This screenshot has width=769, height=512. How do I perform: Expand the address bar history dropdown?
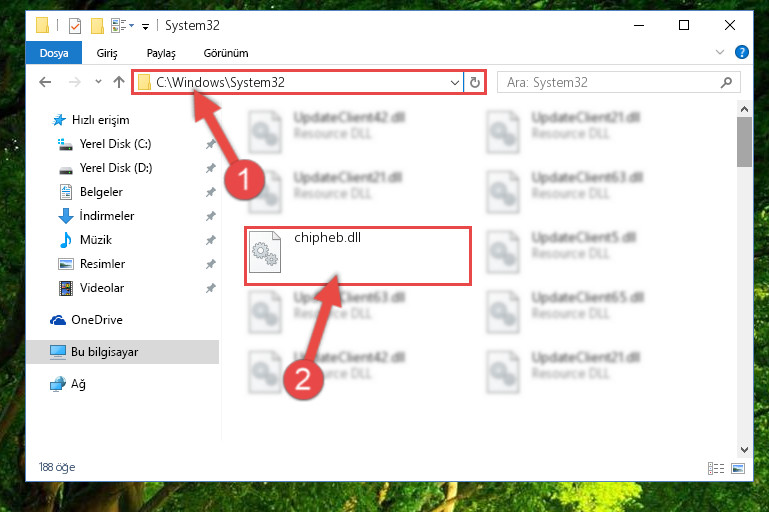[x=455, y=82]
